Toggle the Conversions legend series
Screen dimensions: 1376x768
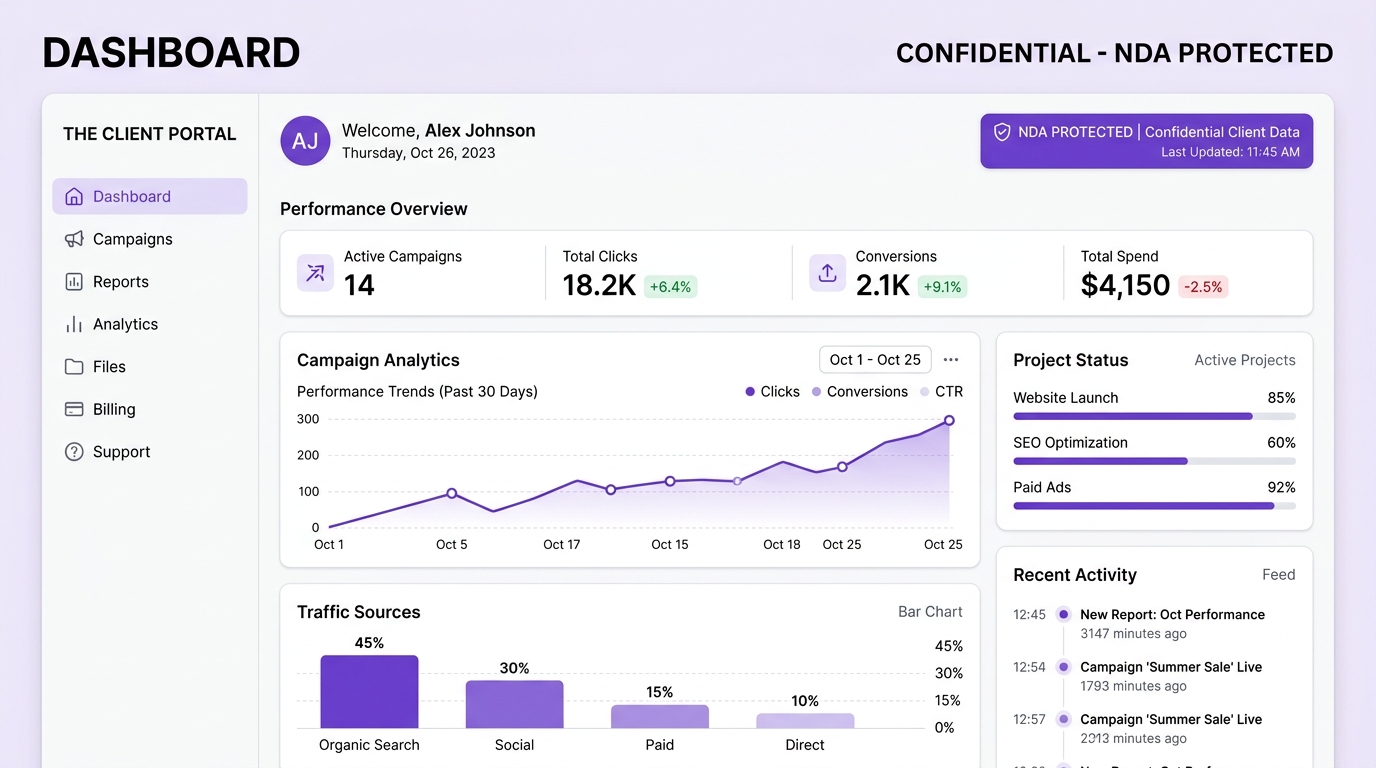point(859,392)
